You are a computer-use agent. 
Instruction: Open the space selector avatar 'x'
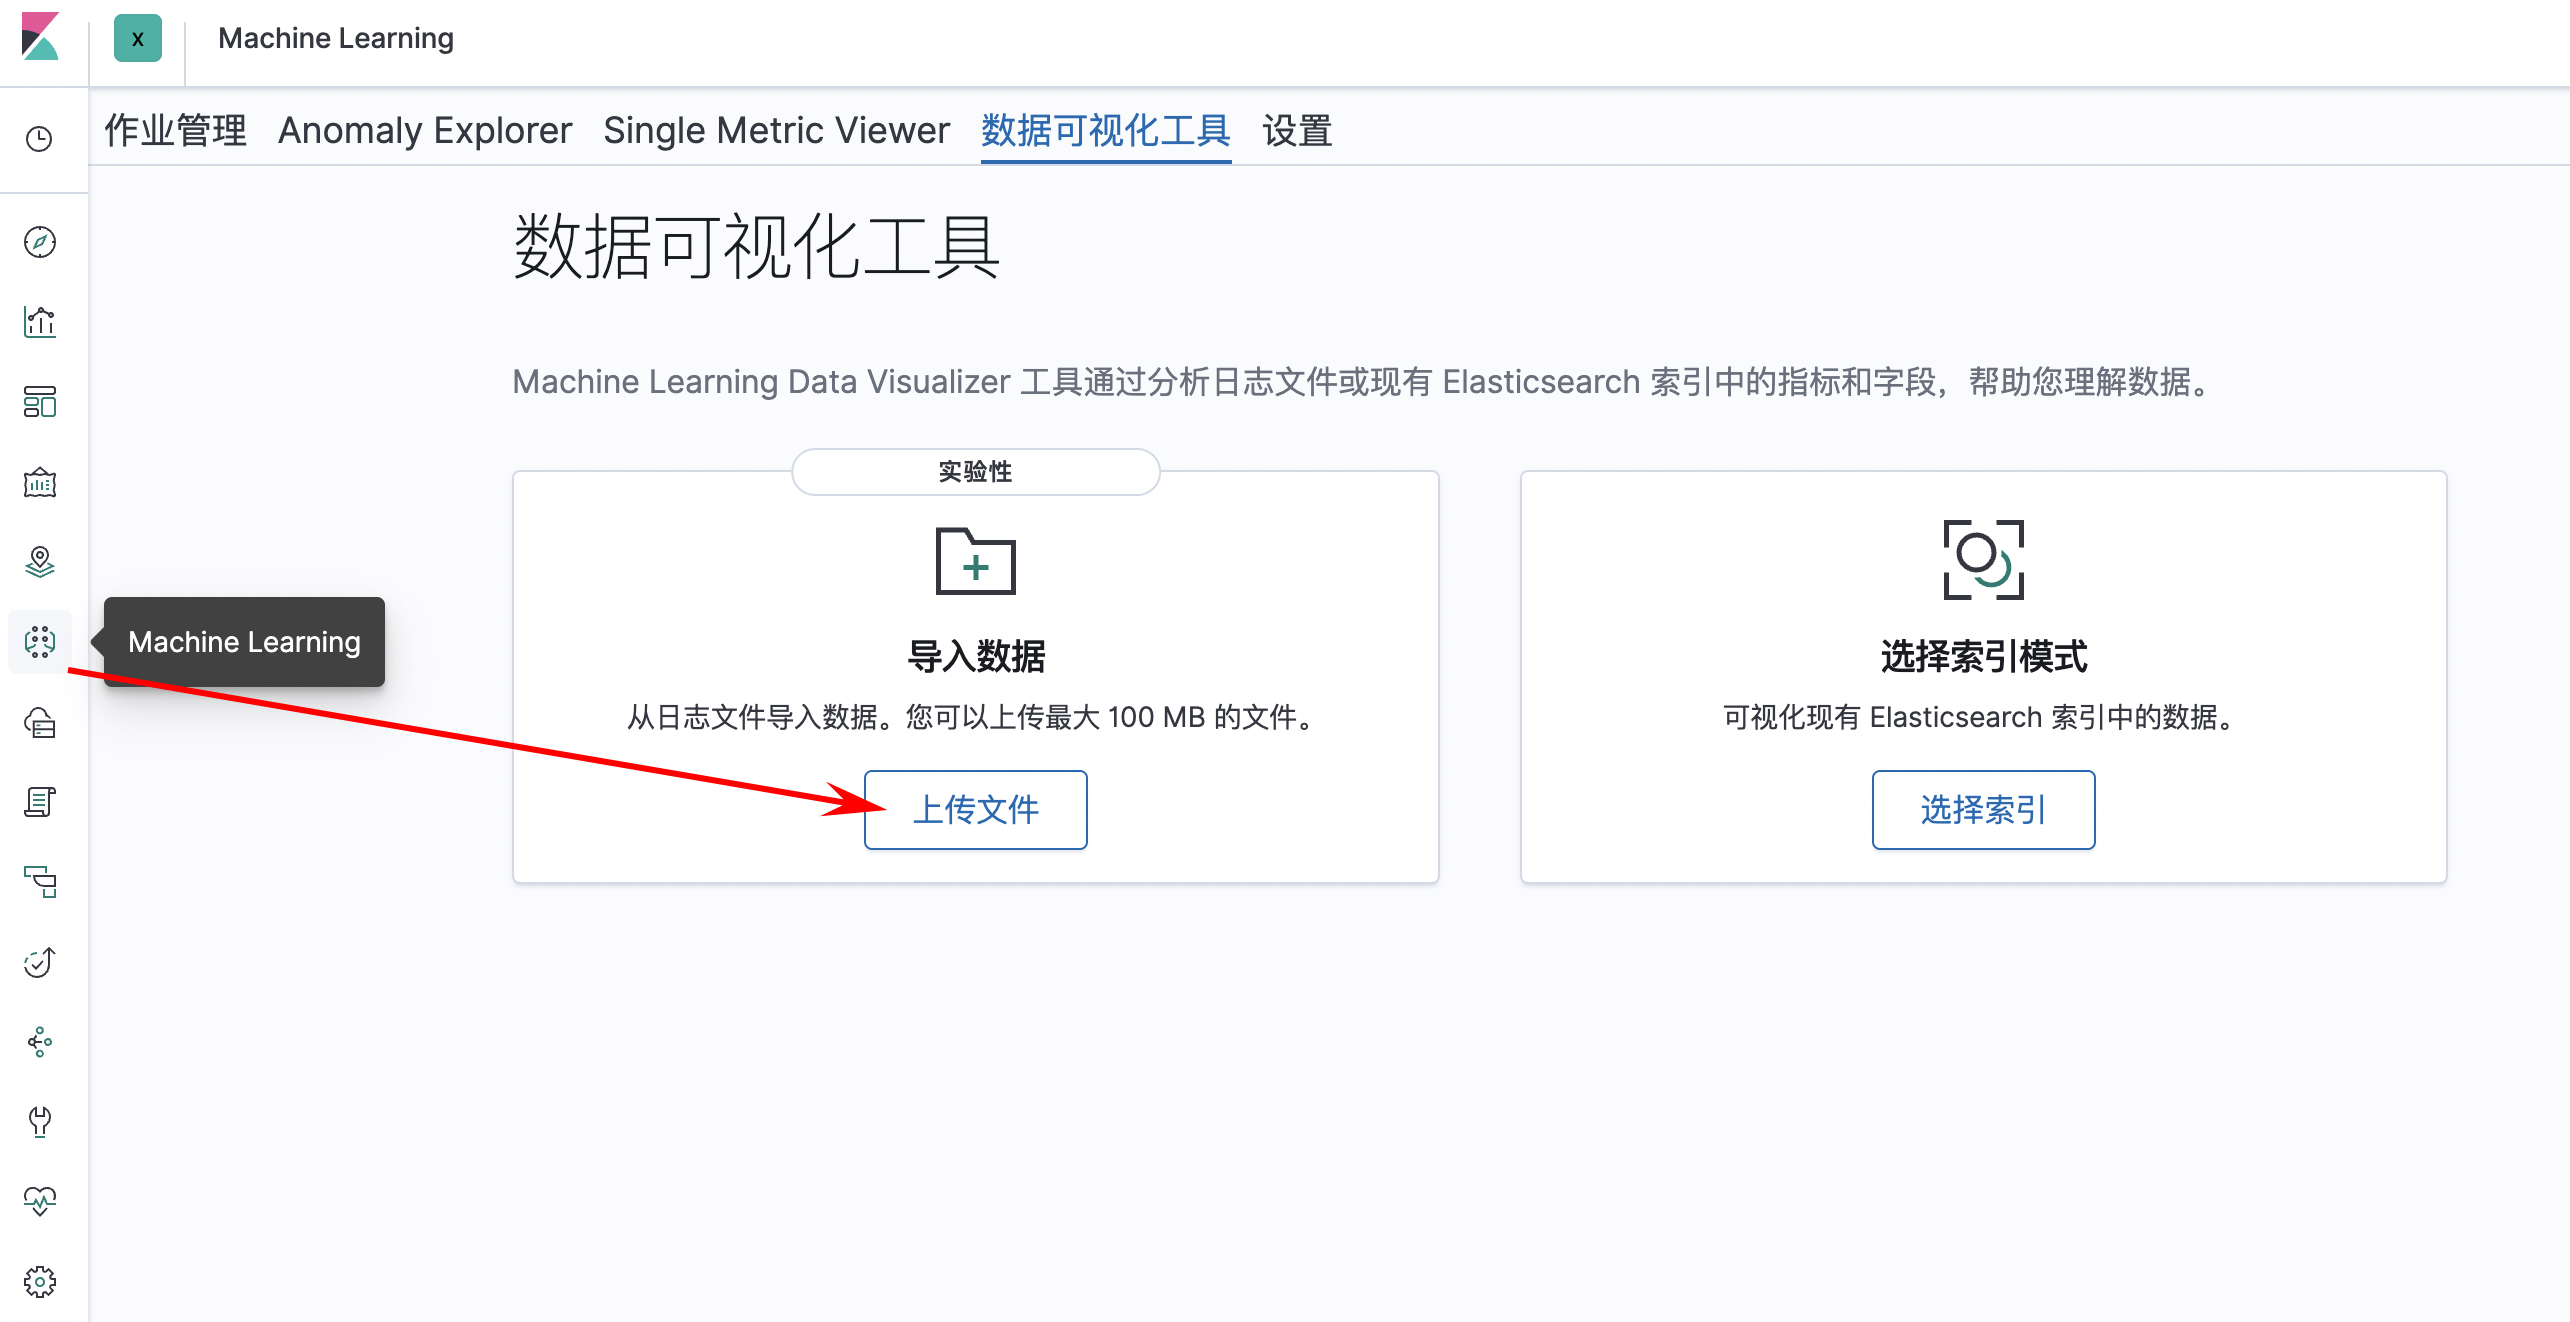coord(138,38)
